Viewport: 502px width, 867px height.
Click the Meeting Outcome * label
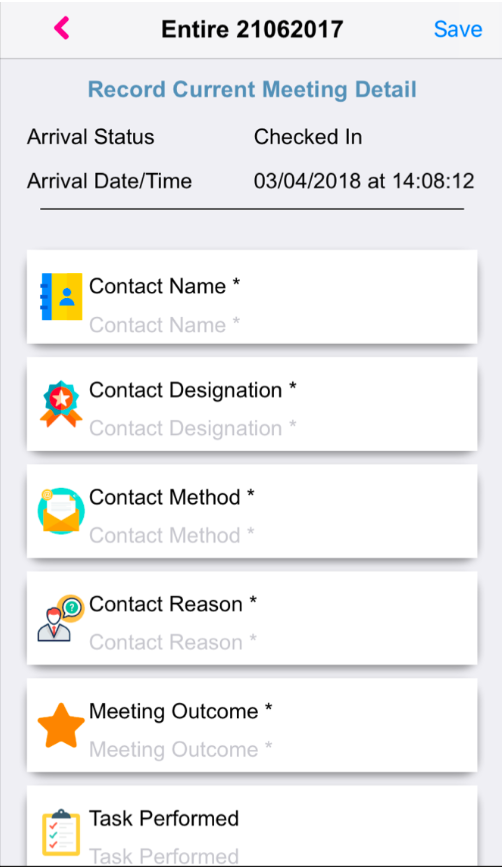pyautogui.click(x=181, y=712)
